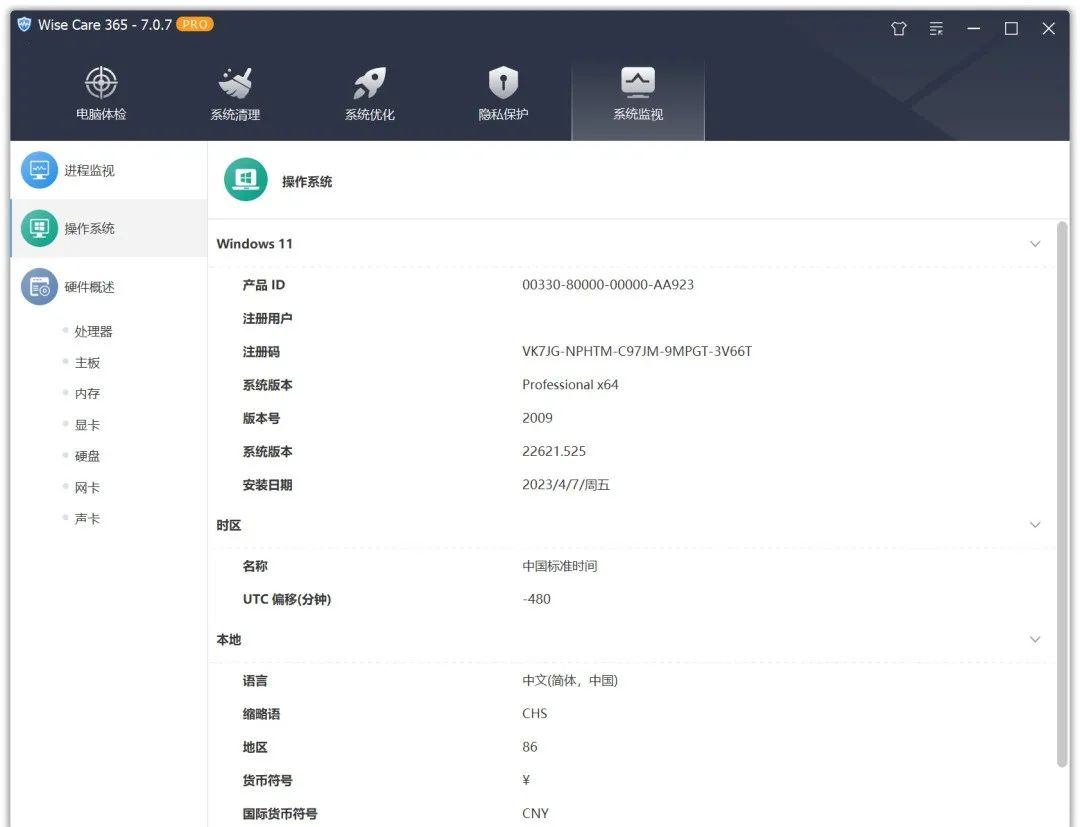Open the 内存 hardware item
The width and height of the screenshot is (1080, 827).
pos(87,393)
